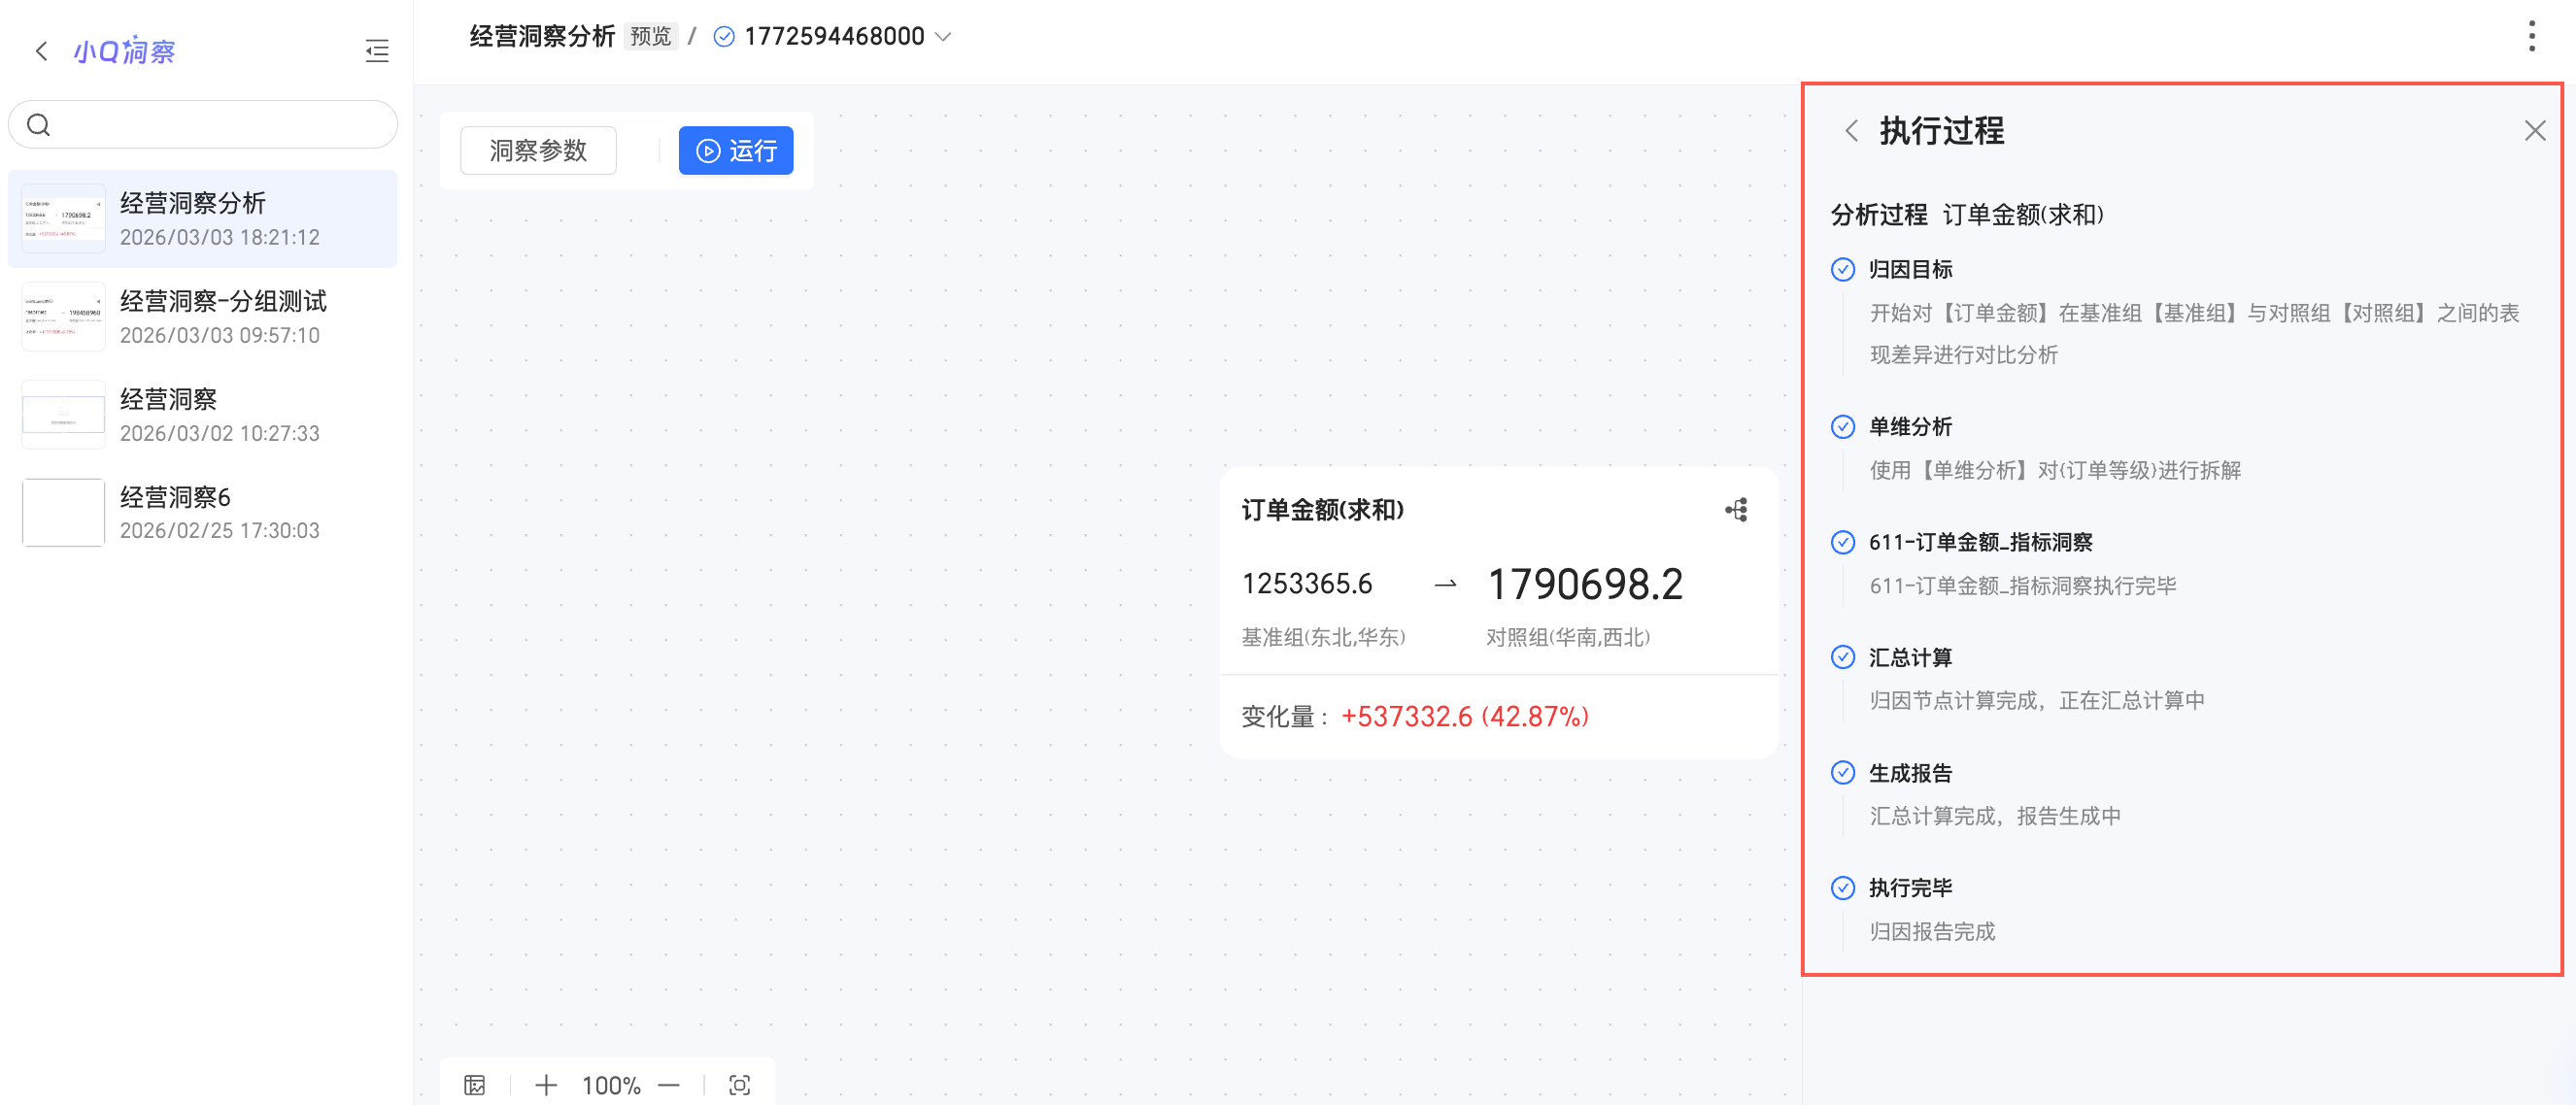Click the search magnifier icon in the sidebar
This screenshot has width=2576, height=1105.
tap(39, 125)
